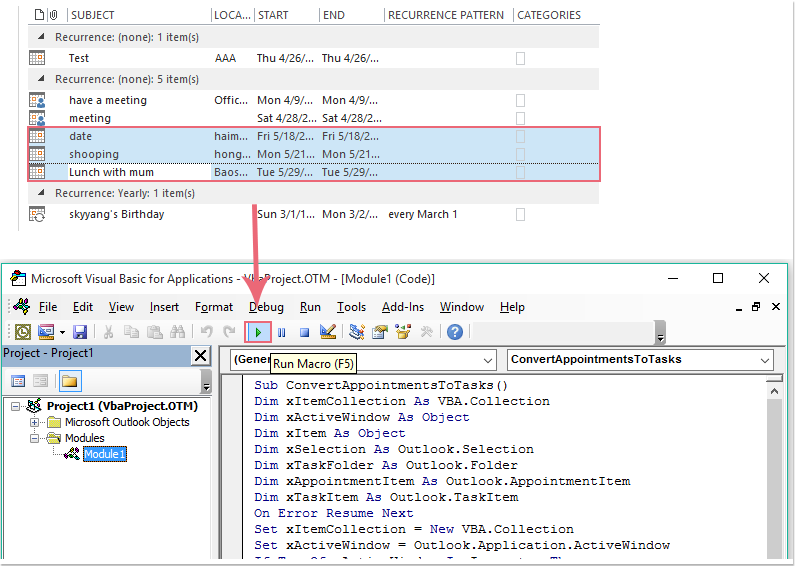Collapse the Recurrence: Yearly group
795x566 pixels.
41,193
